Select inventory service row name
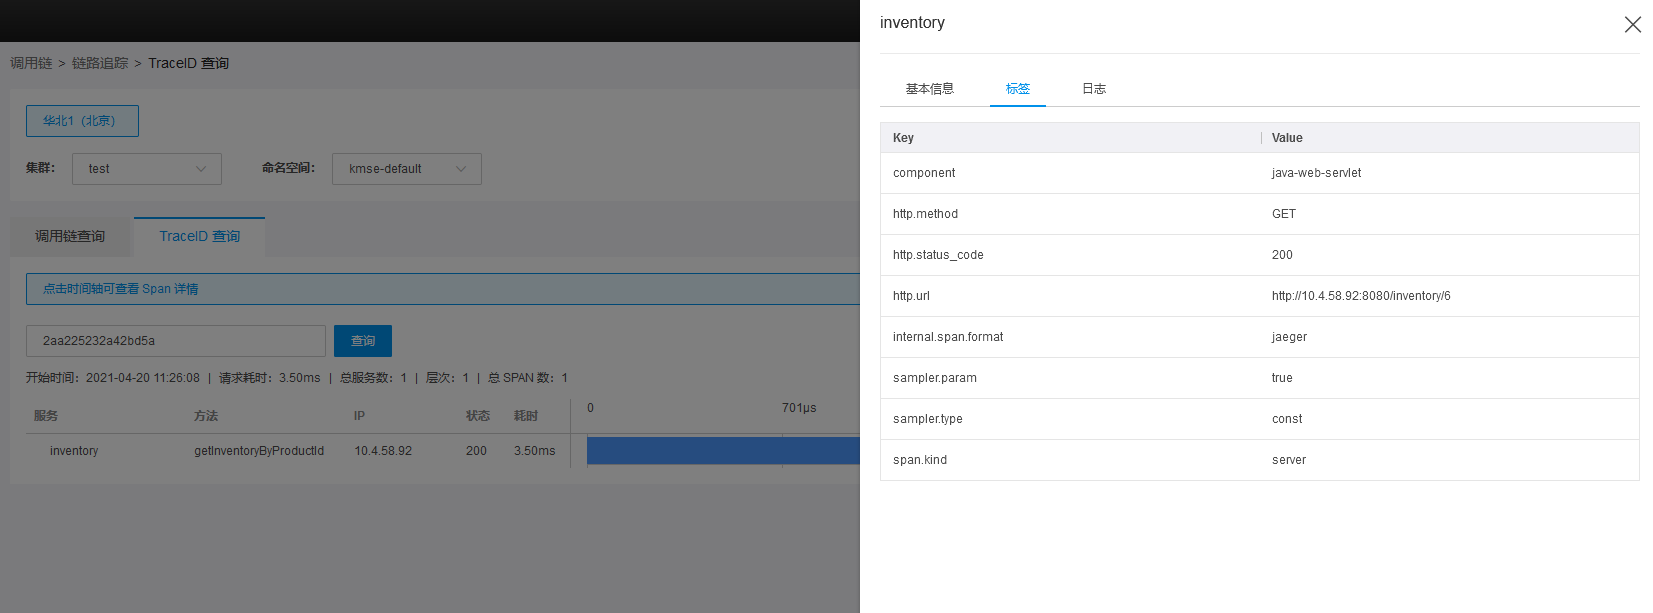 coord(74,451)
